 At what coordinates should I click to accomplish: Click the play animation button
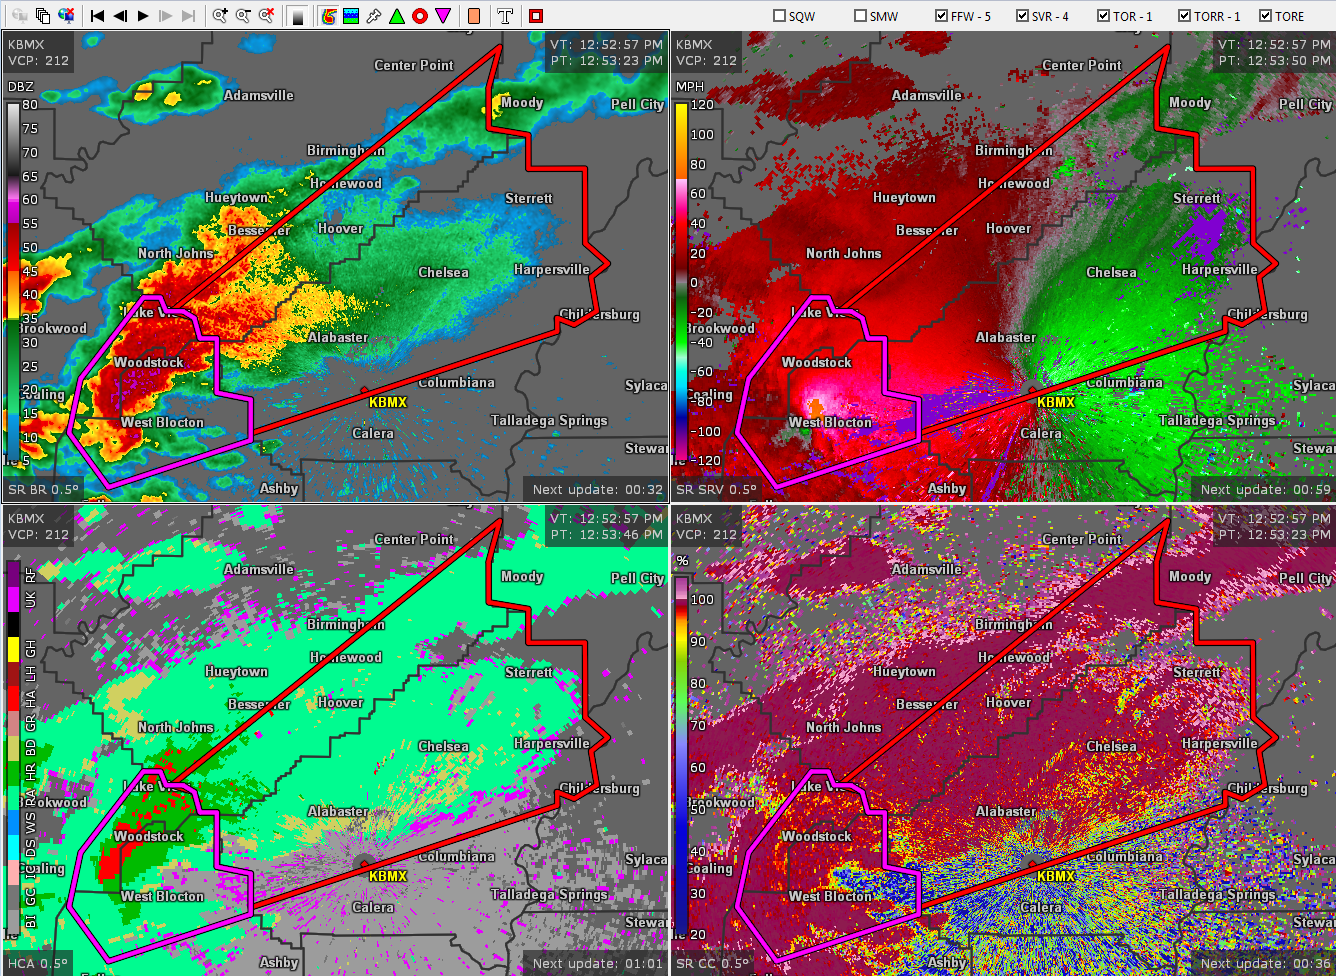tap(143, 16)
